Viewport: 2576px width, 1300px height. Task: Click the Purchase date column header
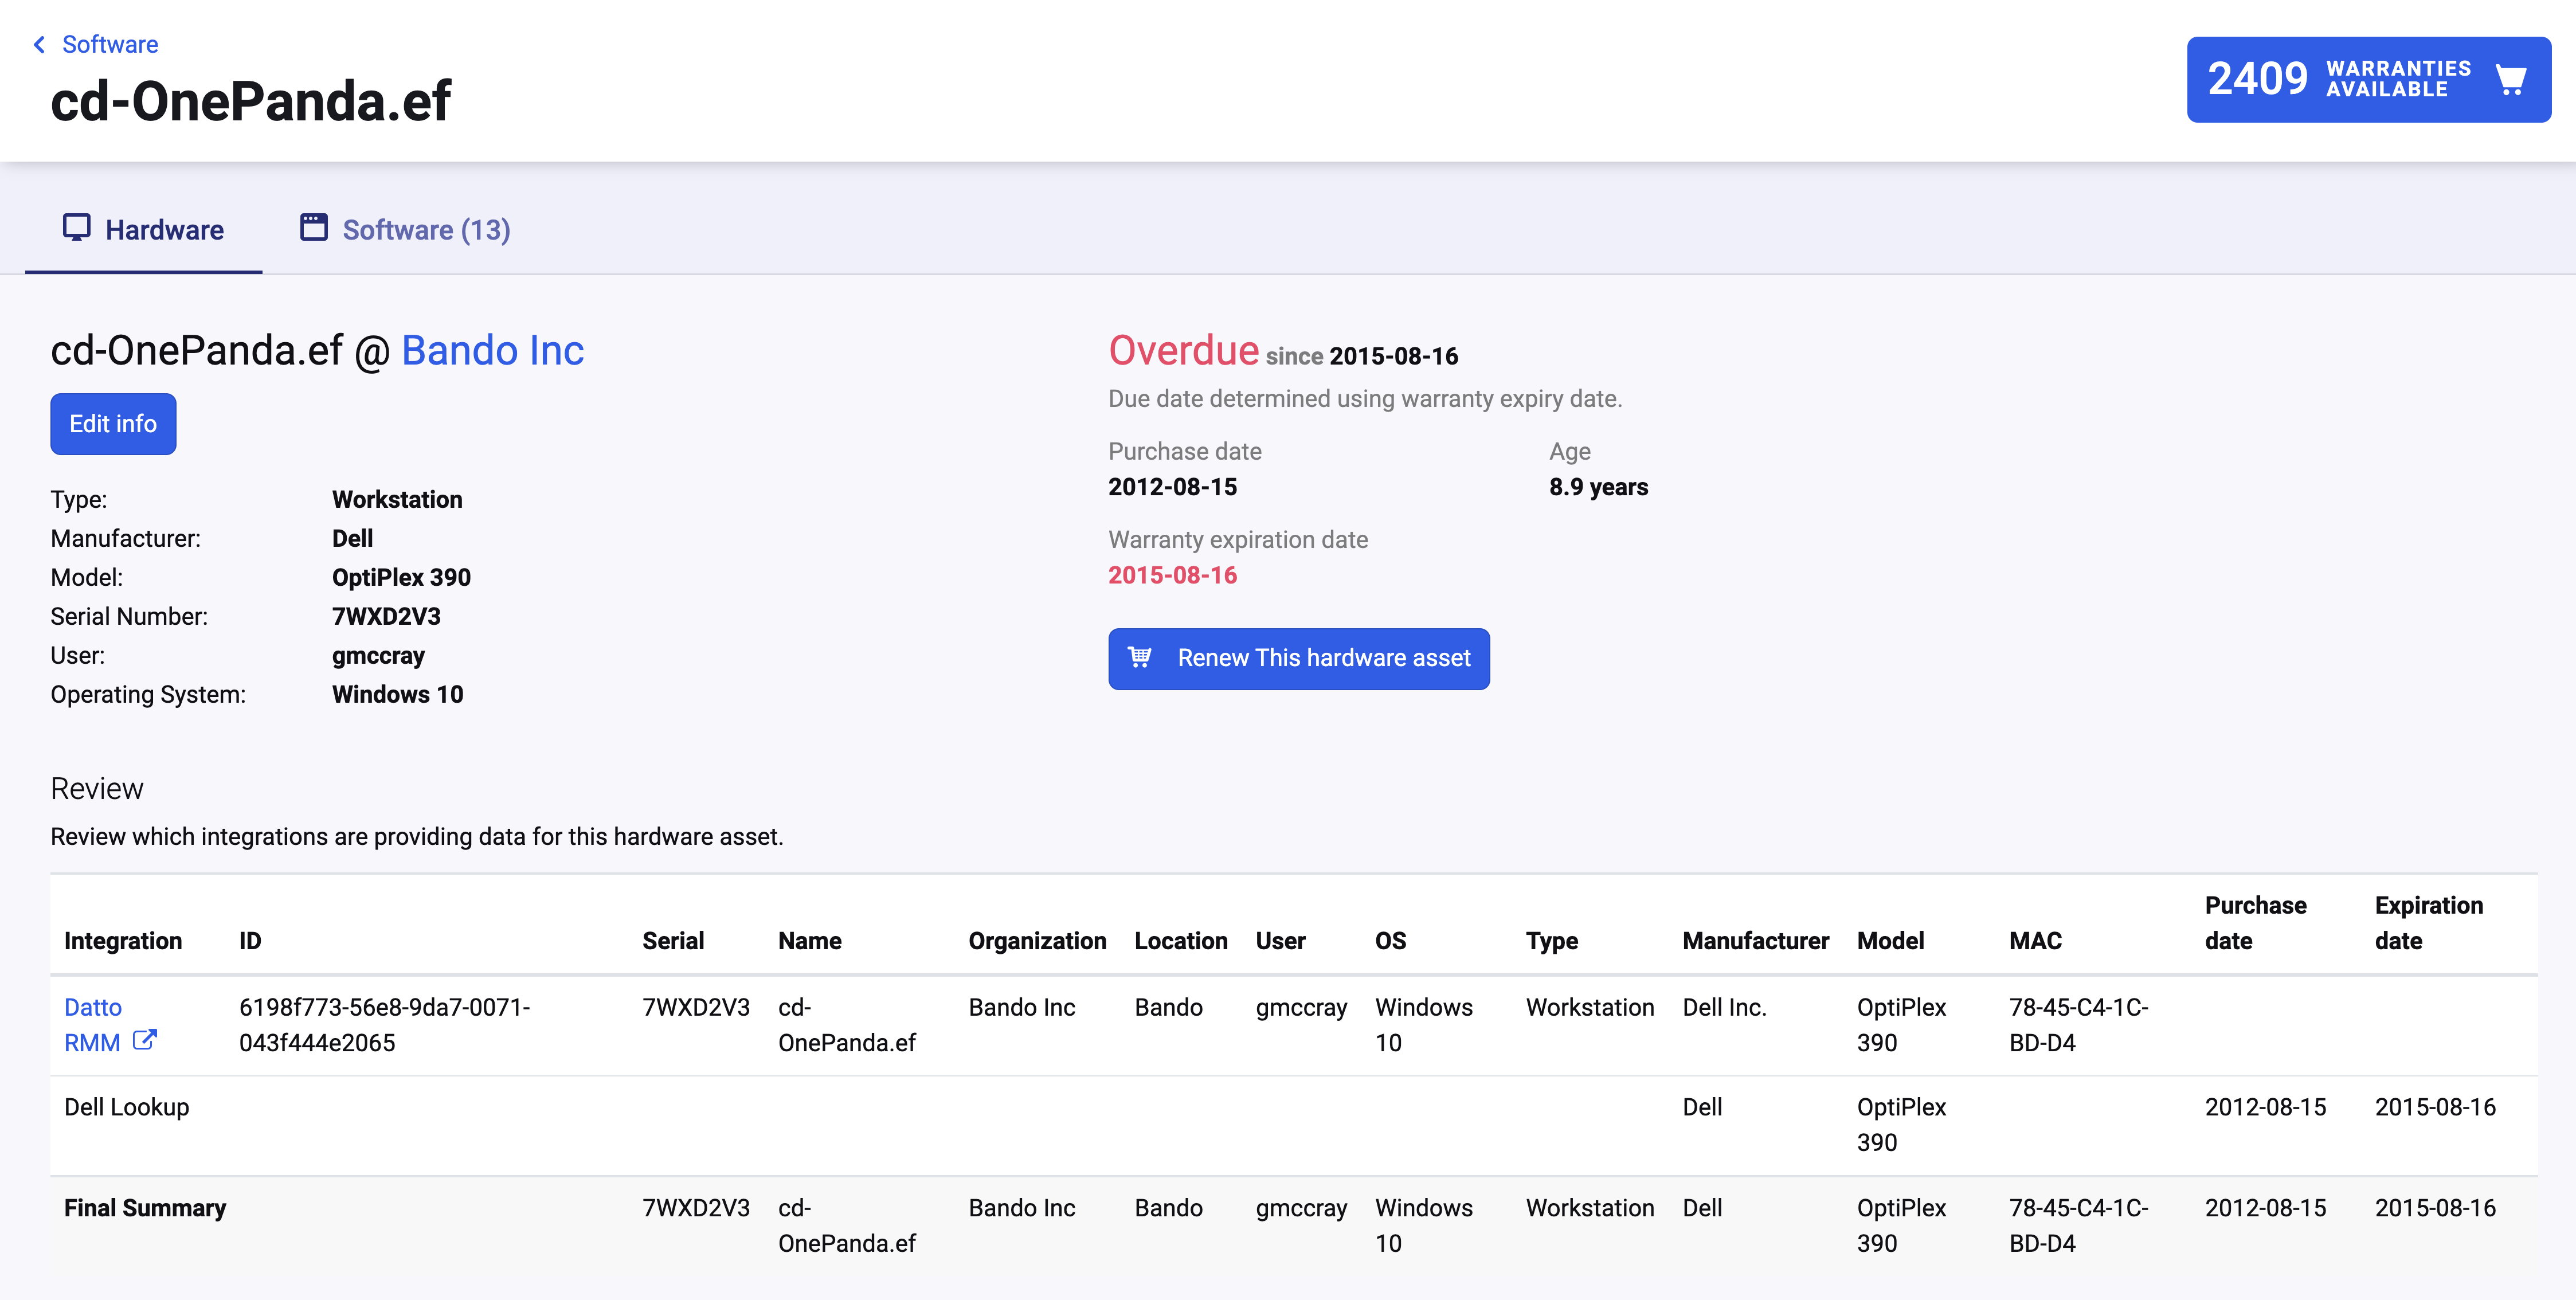[2255, 923]
